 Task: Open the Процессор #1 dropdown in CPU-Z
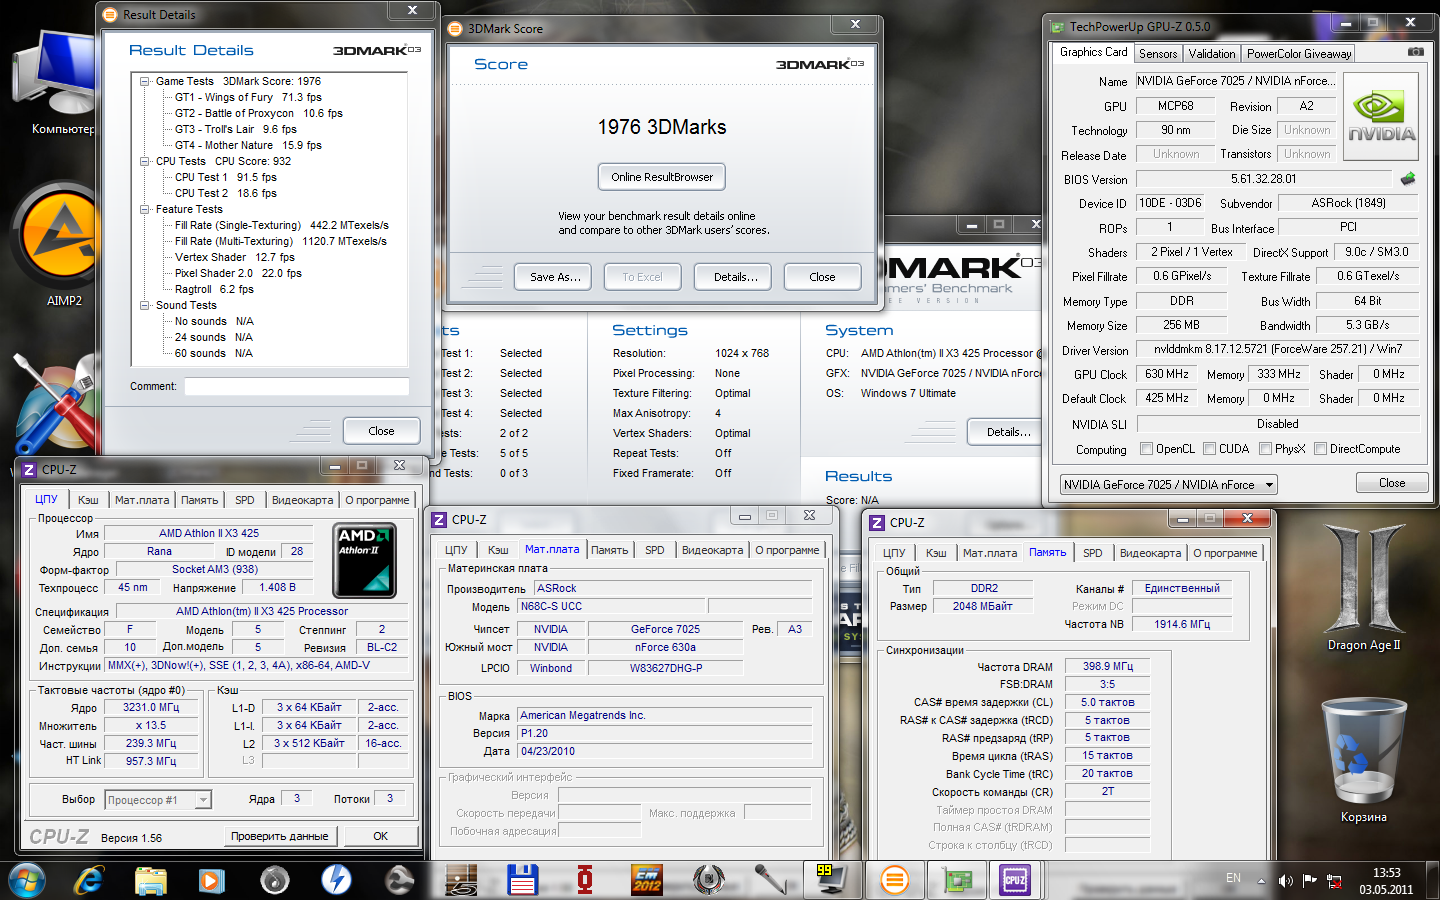[158, 800]
